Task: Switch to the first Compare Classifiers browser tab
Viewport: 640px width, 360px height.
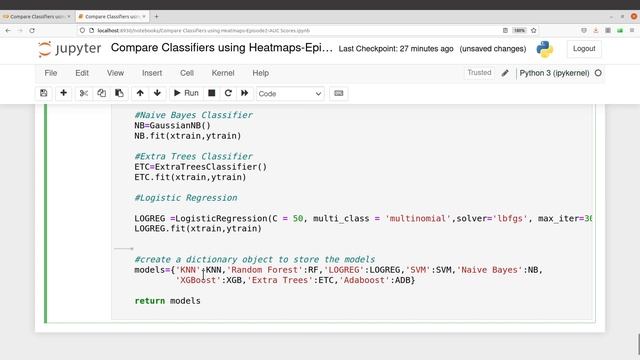Action: click(37, 17)
